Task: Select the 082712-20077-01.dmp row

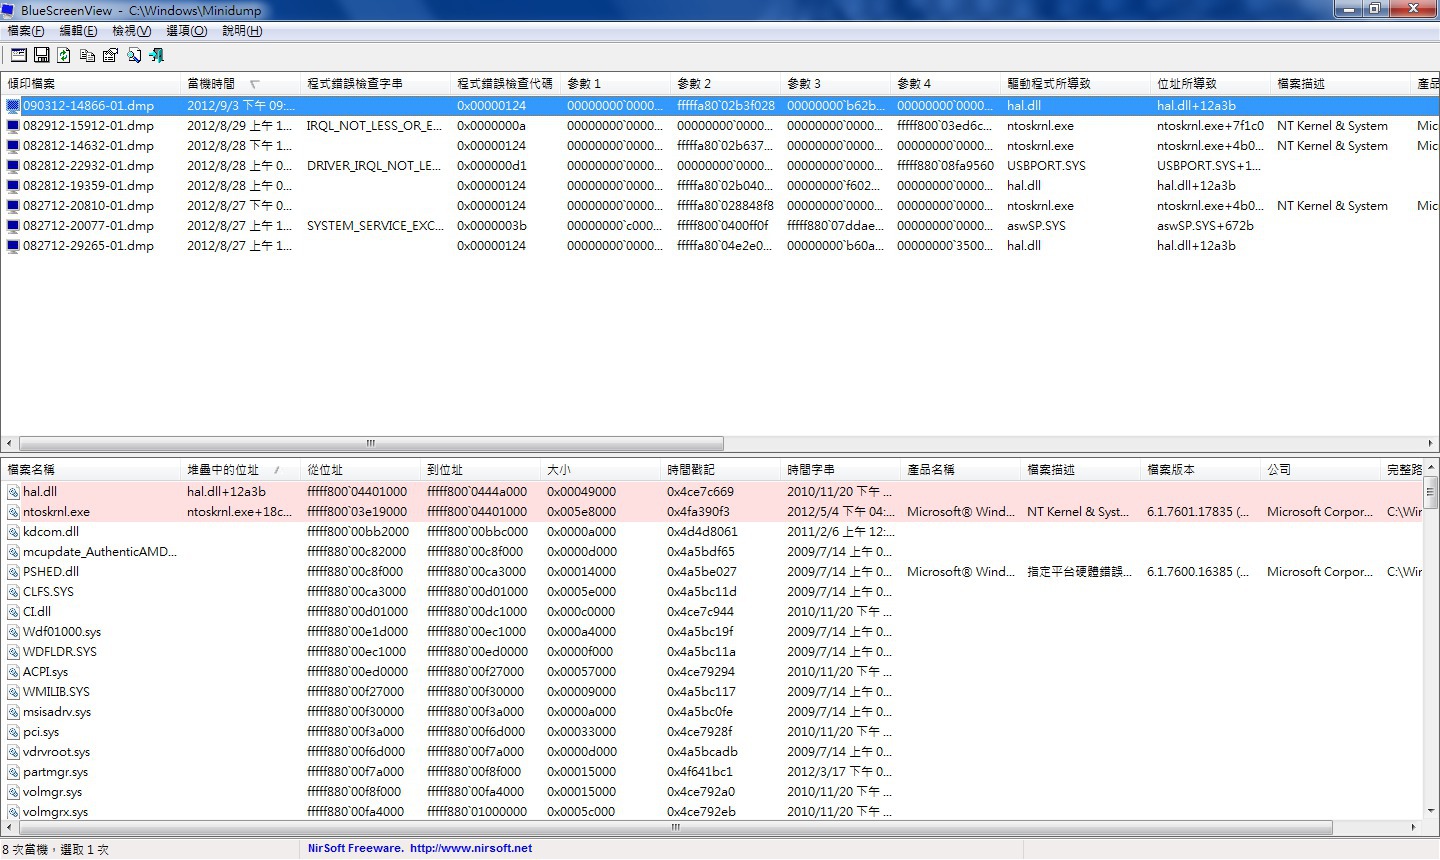Action: click(x=88, y=226)
